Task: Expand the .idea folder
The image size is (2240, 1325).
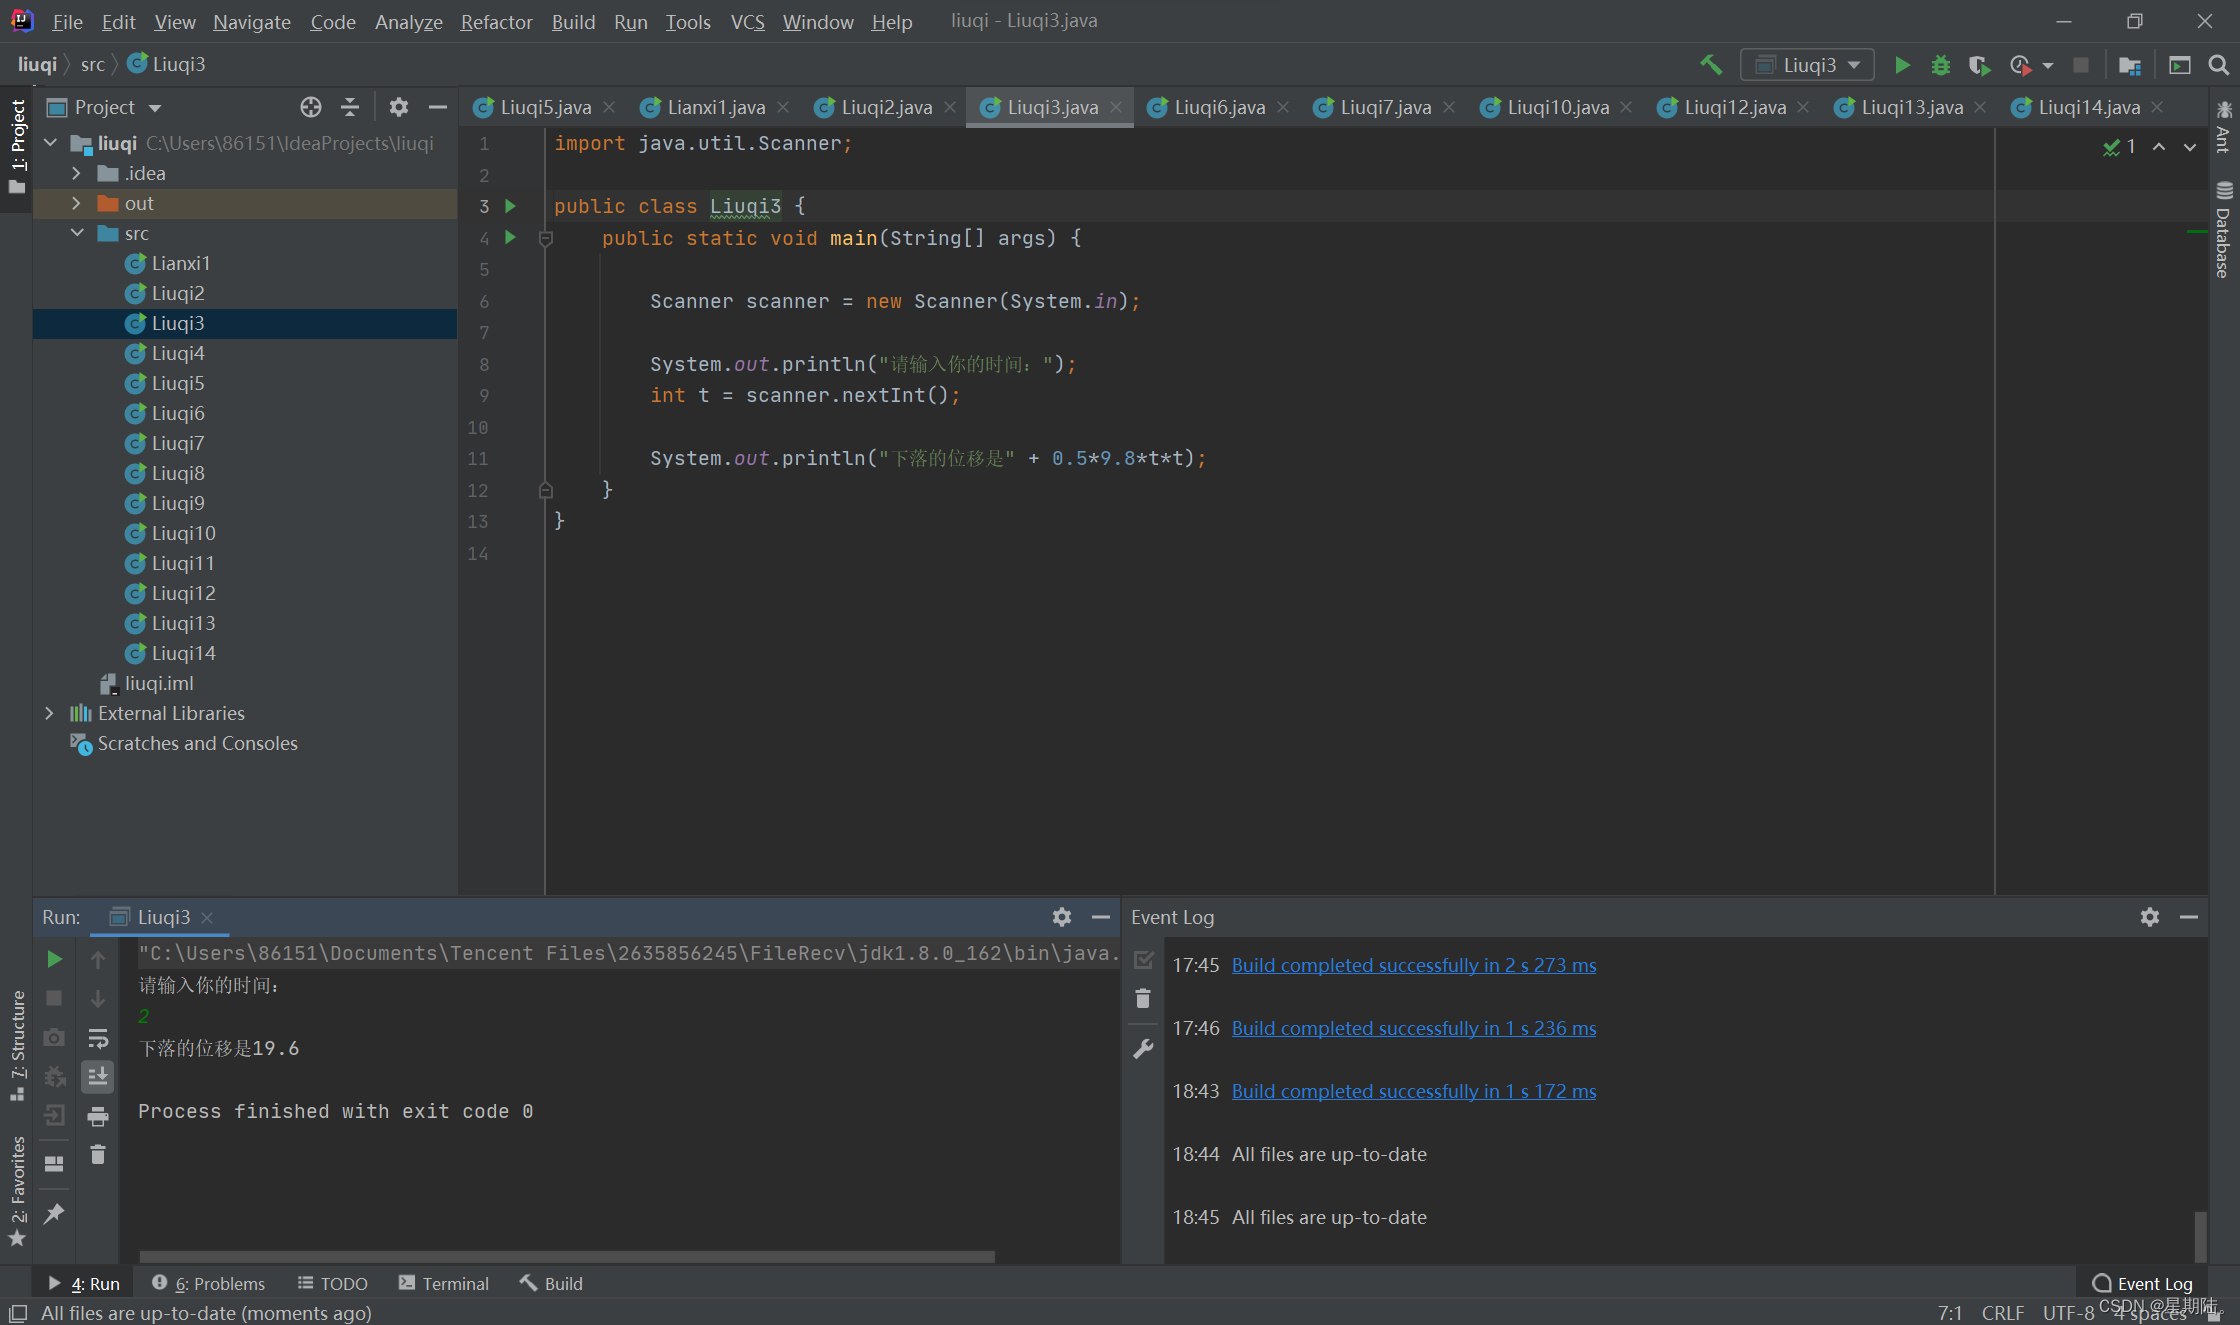Action: click(76, 173)
